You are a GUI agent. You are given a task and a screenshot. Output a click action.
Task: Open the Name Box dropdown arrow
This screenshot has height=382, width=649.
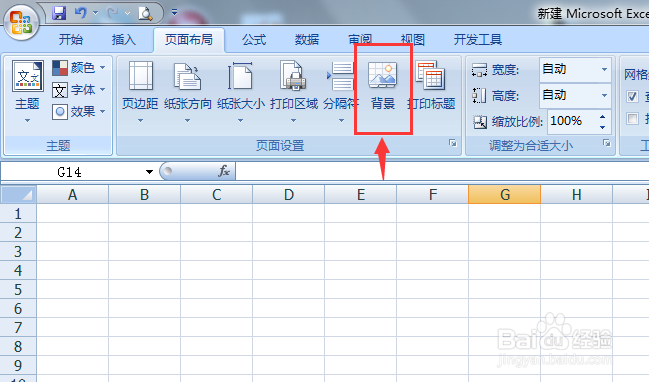tap(149, 172)
